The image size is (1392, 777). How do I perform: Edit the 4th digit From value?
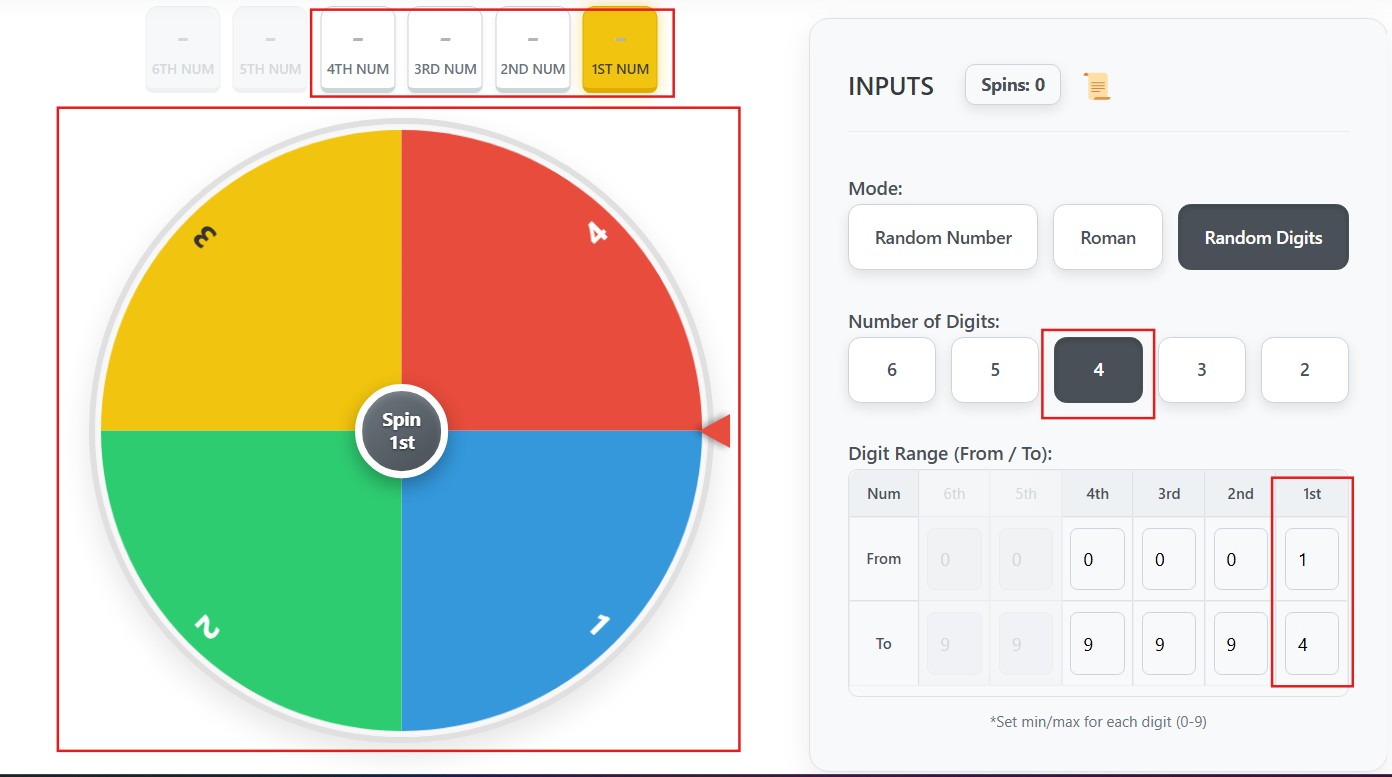click(1096, 559)
